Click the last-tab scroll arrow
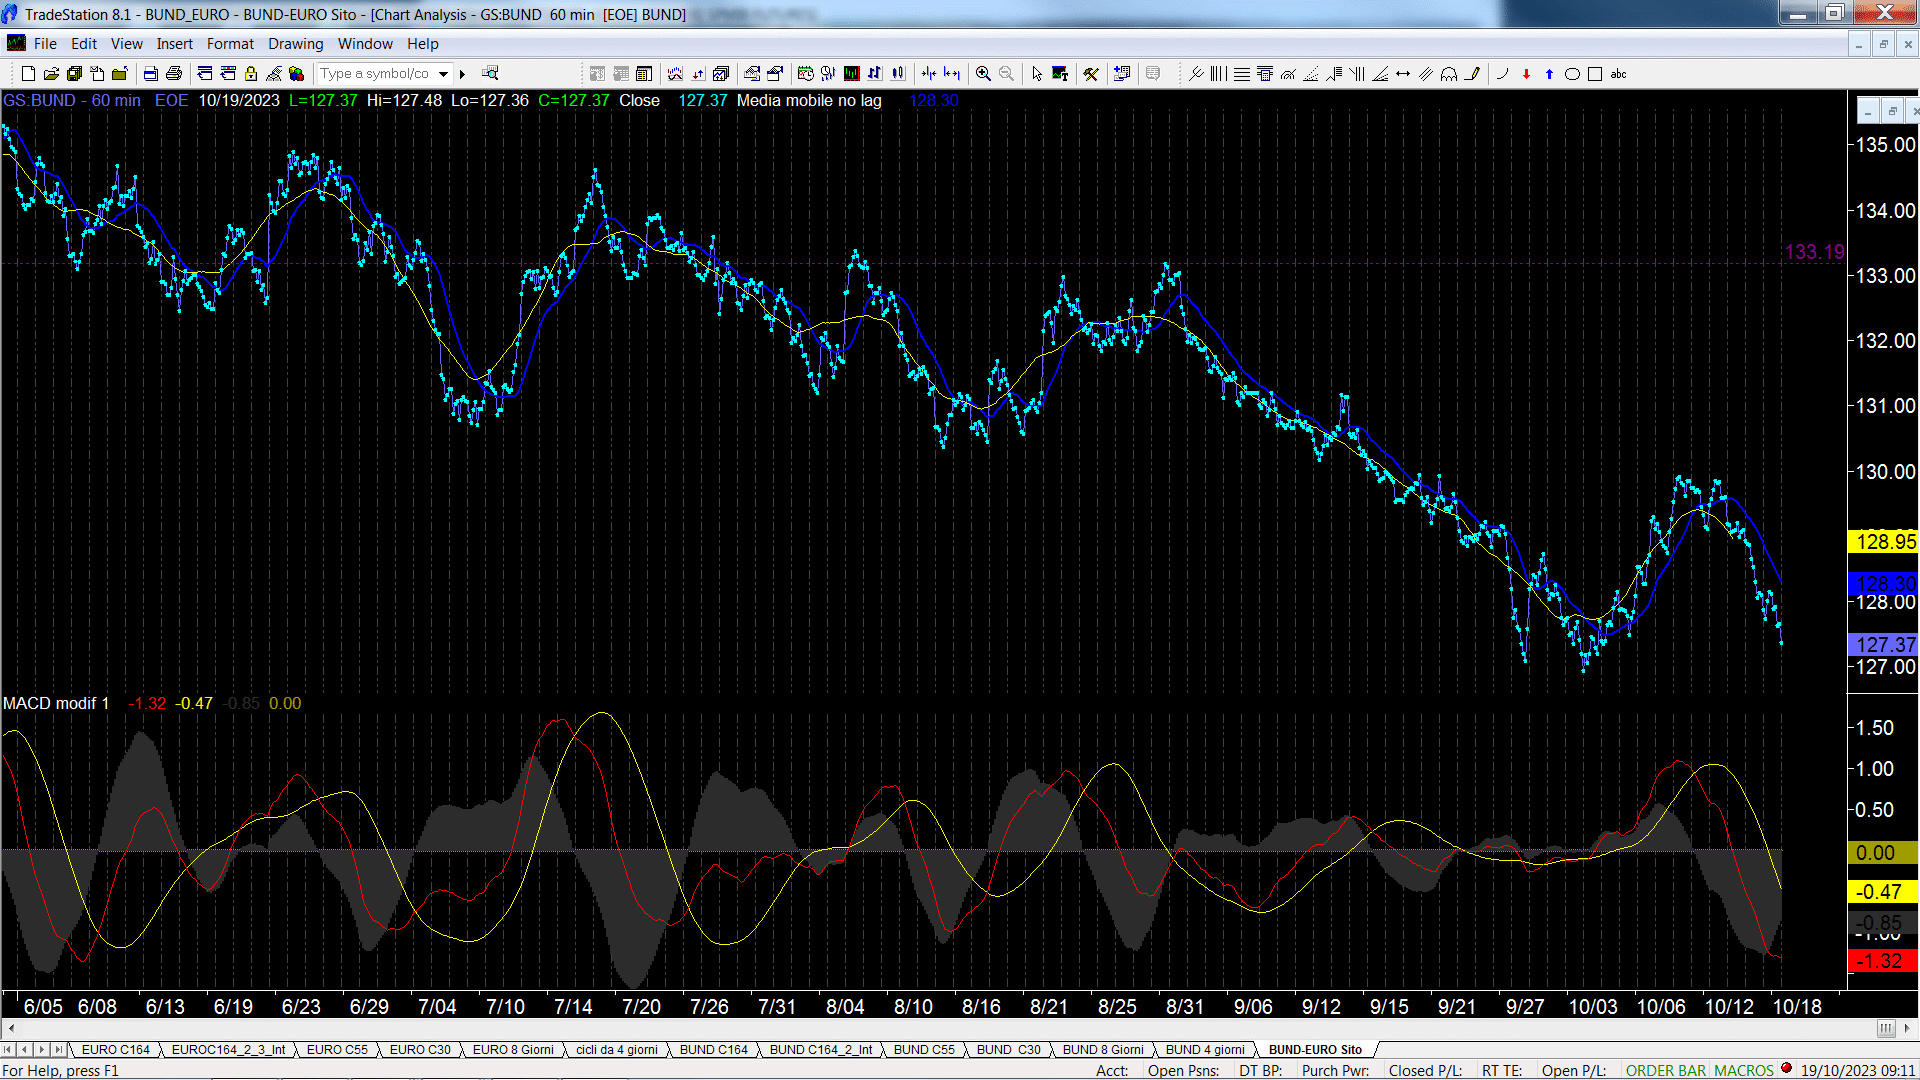 pos(59,1049)
